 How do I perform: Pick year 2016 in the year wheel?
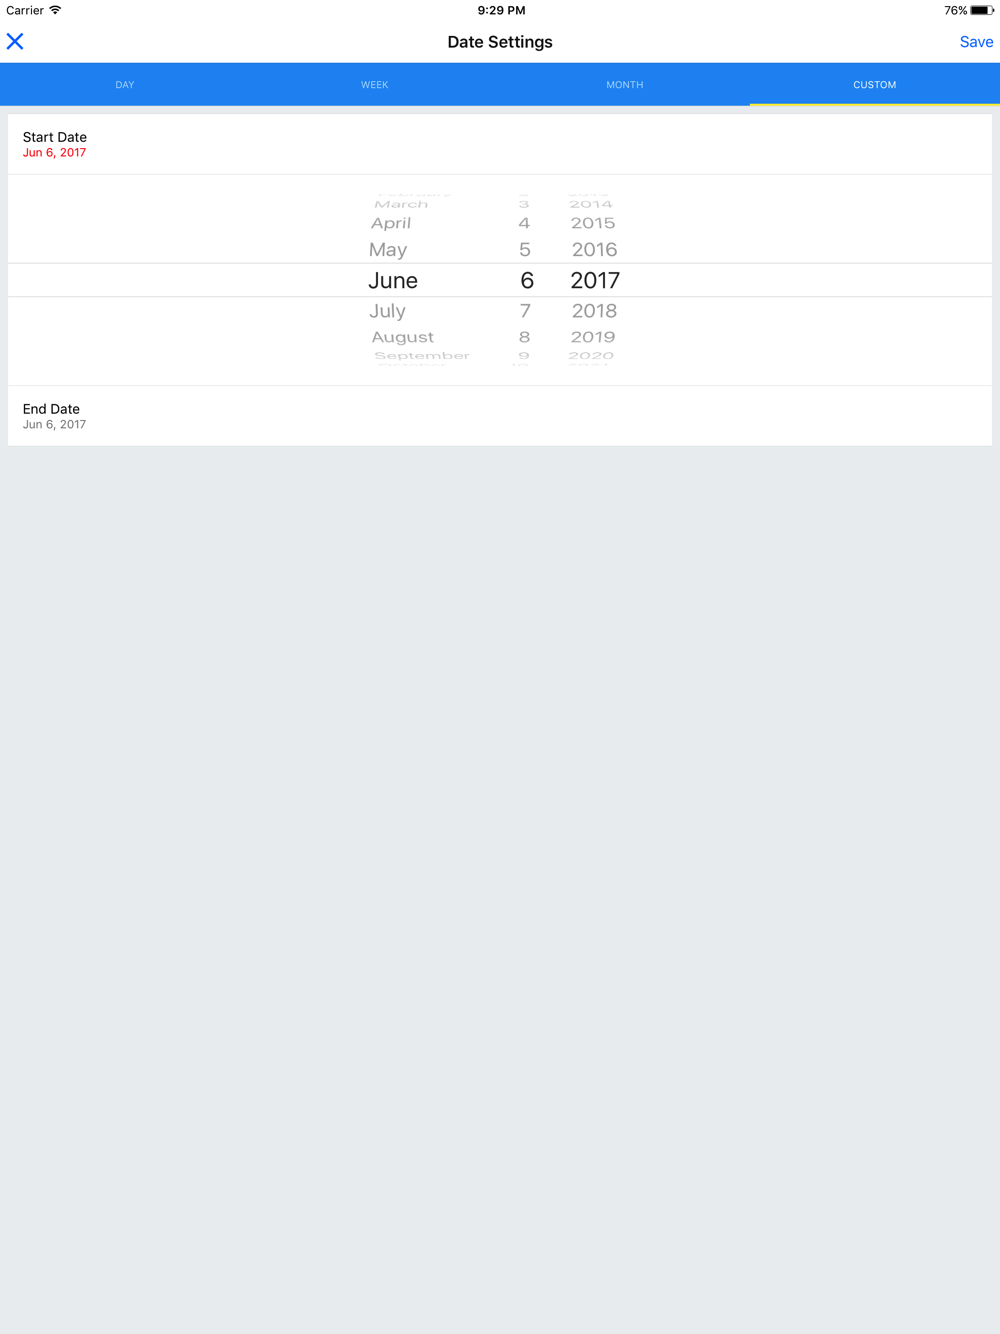point(594,250)
